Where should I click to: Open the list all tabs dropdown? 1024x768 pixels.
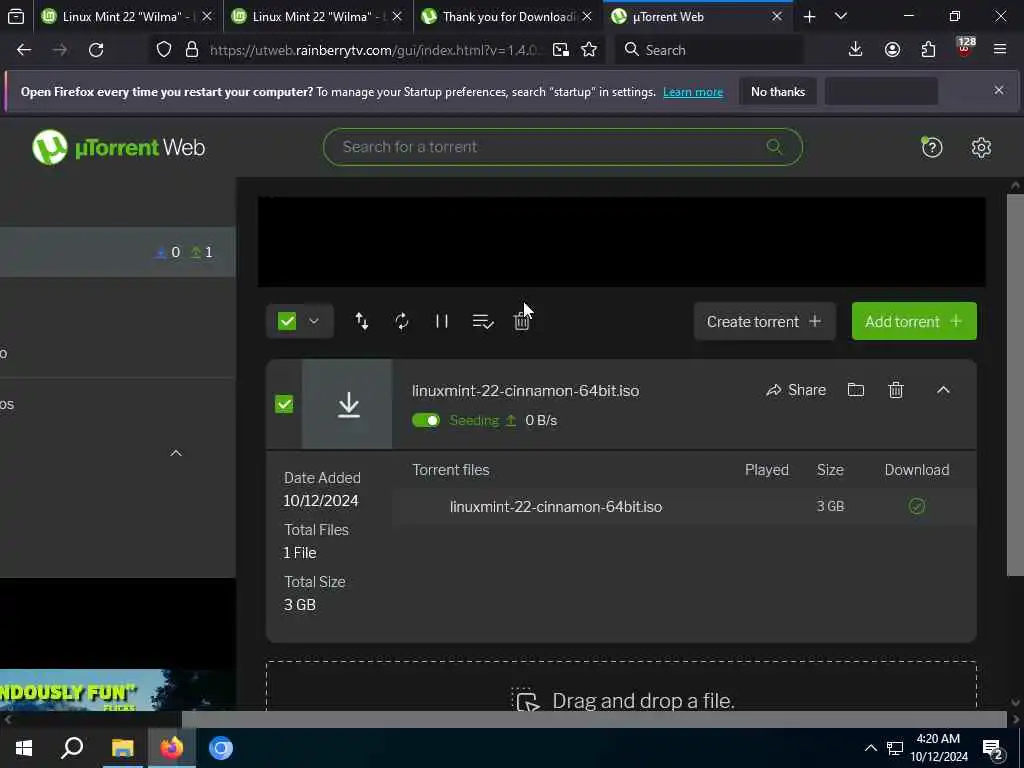pos(841,16)
